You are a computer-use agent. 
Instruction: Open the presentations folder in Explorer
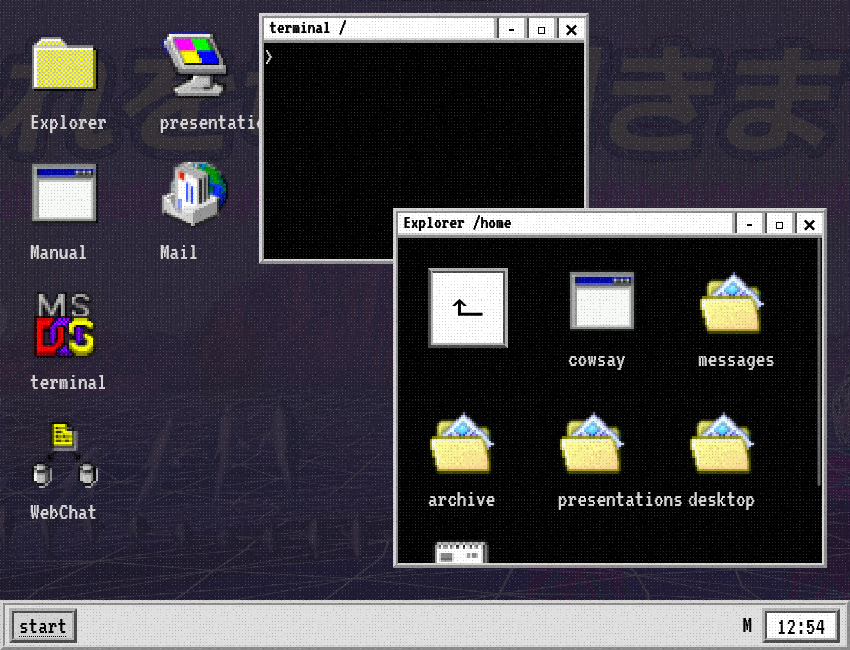(592, 445)
